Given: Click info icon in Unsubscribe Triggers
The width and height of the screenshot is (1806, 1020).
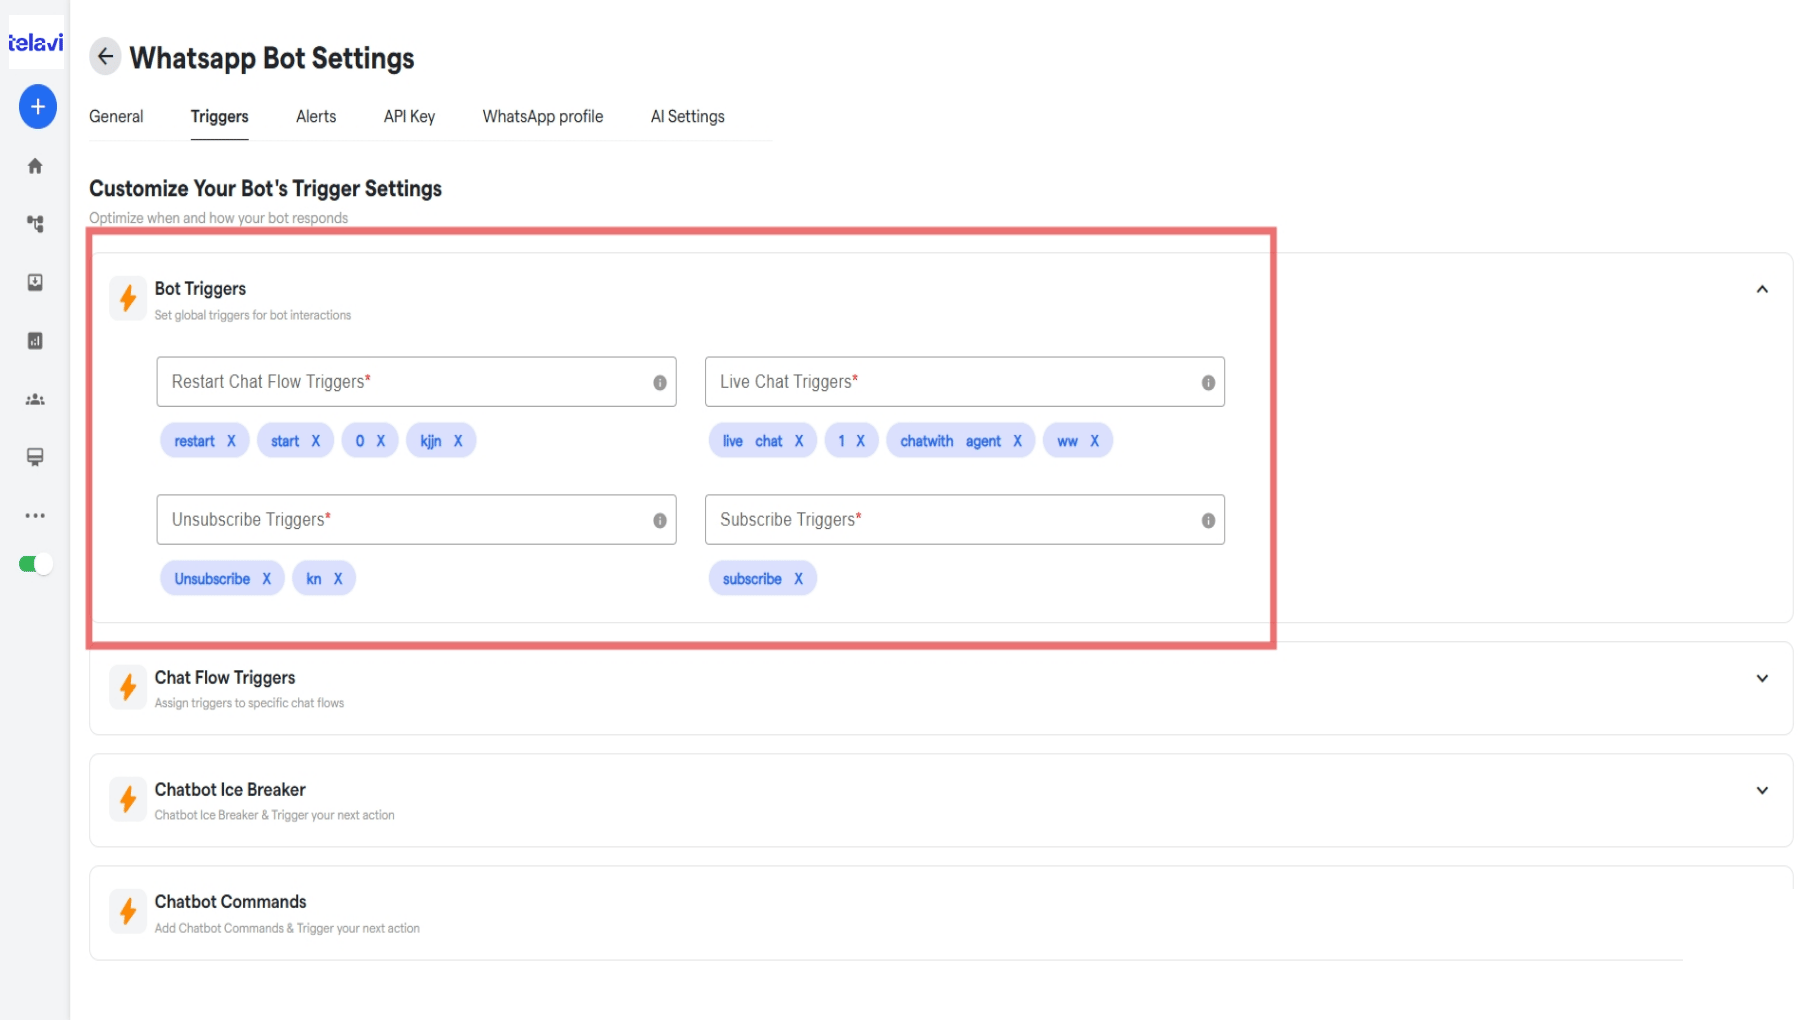Looking at the screenshot, I should point(660,521).
